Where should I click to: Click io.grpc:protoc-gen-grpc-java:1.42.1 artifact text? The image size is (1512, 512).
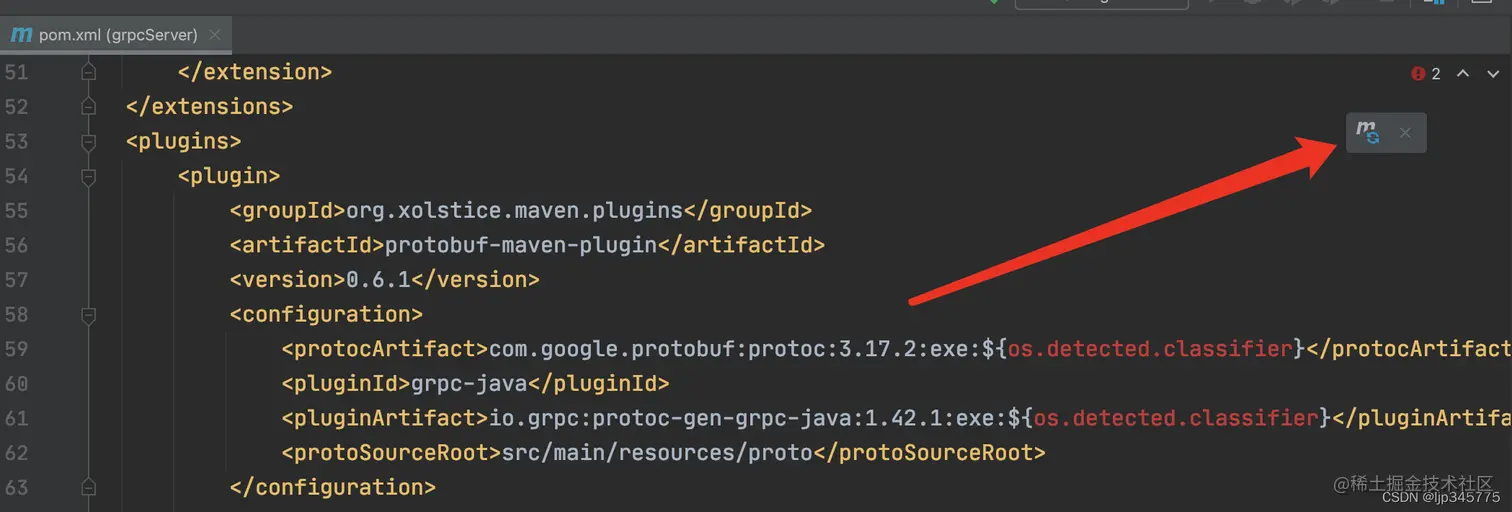click(715, 418)
